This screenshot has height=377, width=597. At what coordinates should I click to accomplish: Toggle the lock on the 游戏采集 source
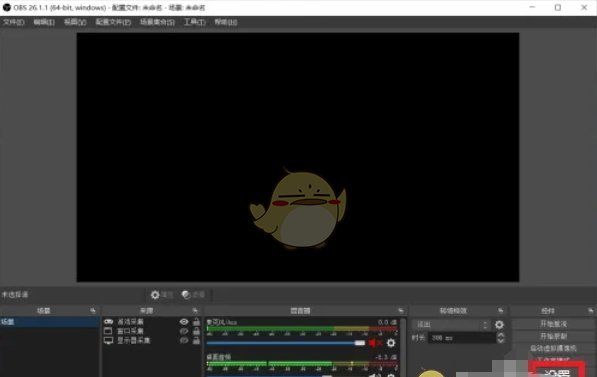196,322
